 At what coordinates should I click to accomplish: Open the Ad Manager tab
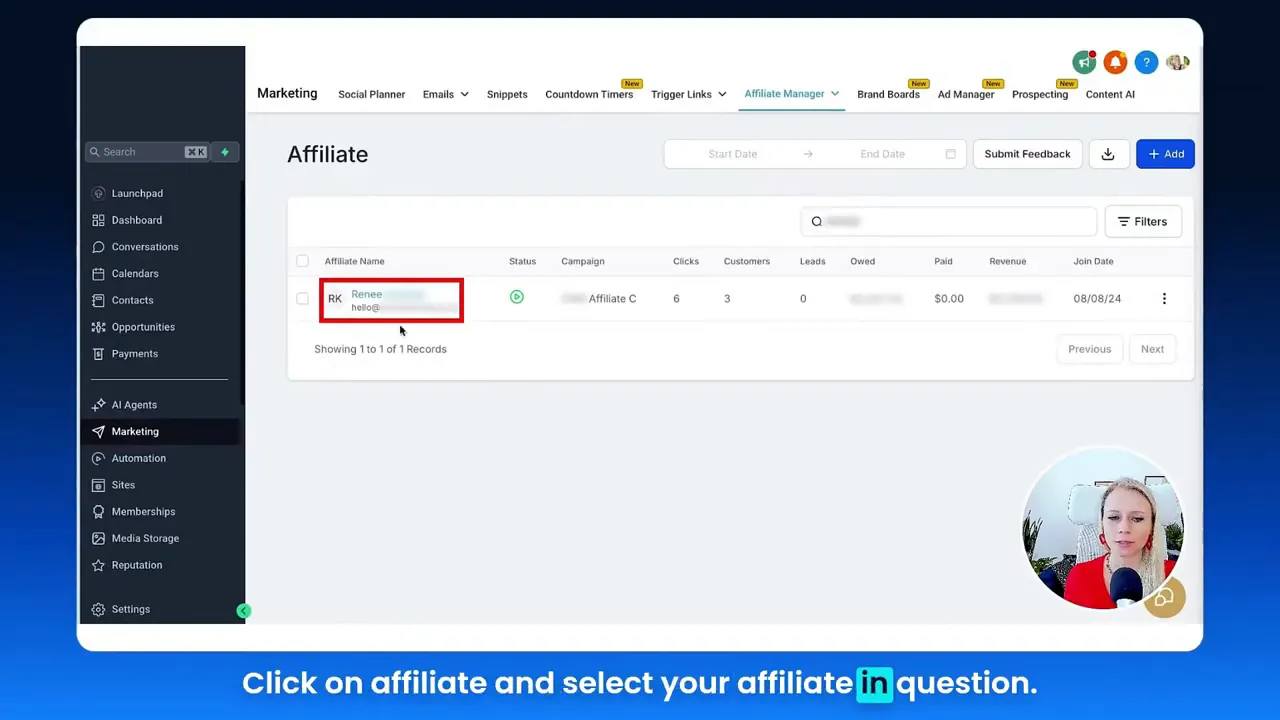tap(966, 94)
